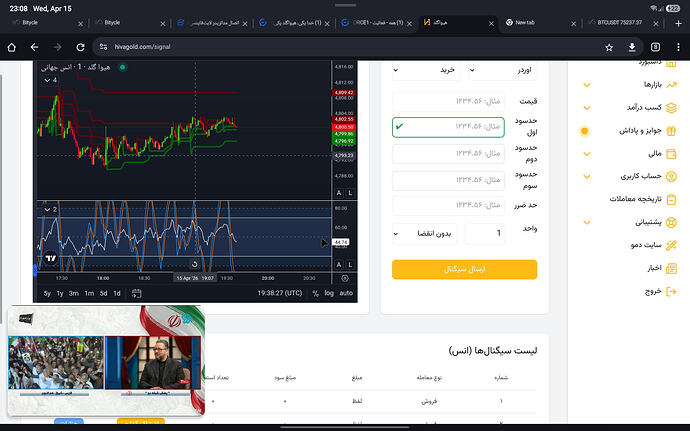Open تاریخچه معاملات sidebar item
Viewport: 690px width, 431px height.
[635, 199]
